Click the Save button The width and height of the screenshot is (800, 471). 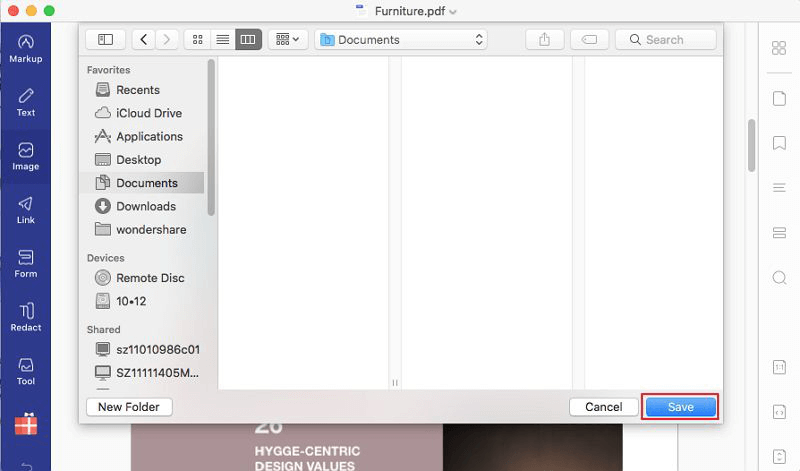tap(680, 407)
